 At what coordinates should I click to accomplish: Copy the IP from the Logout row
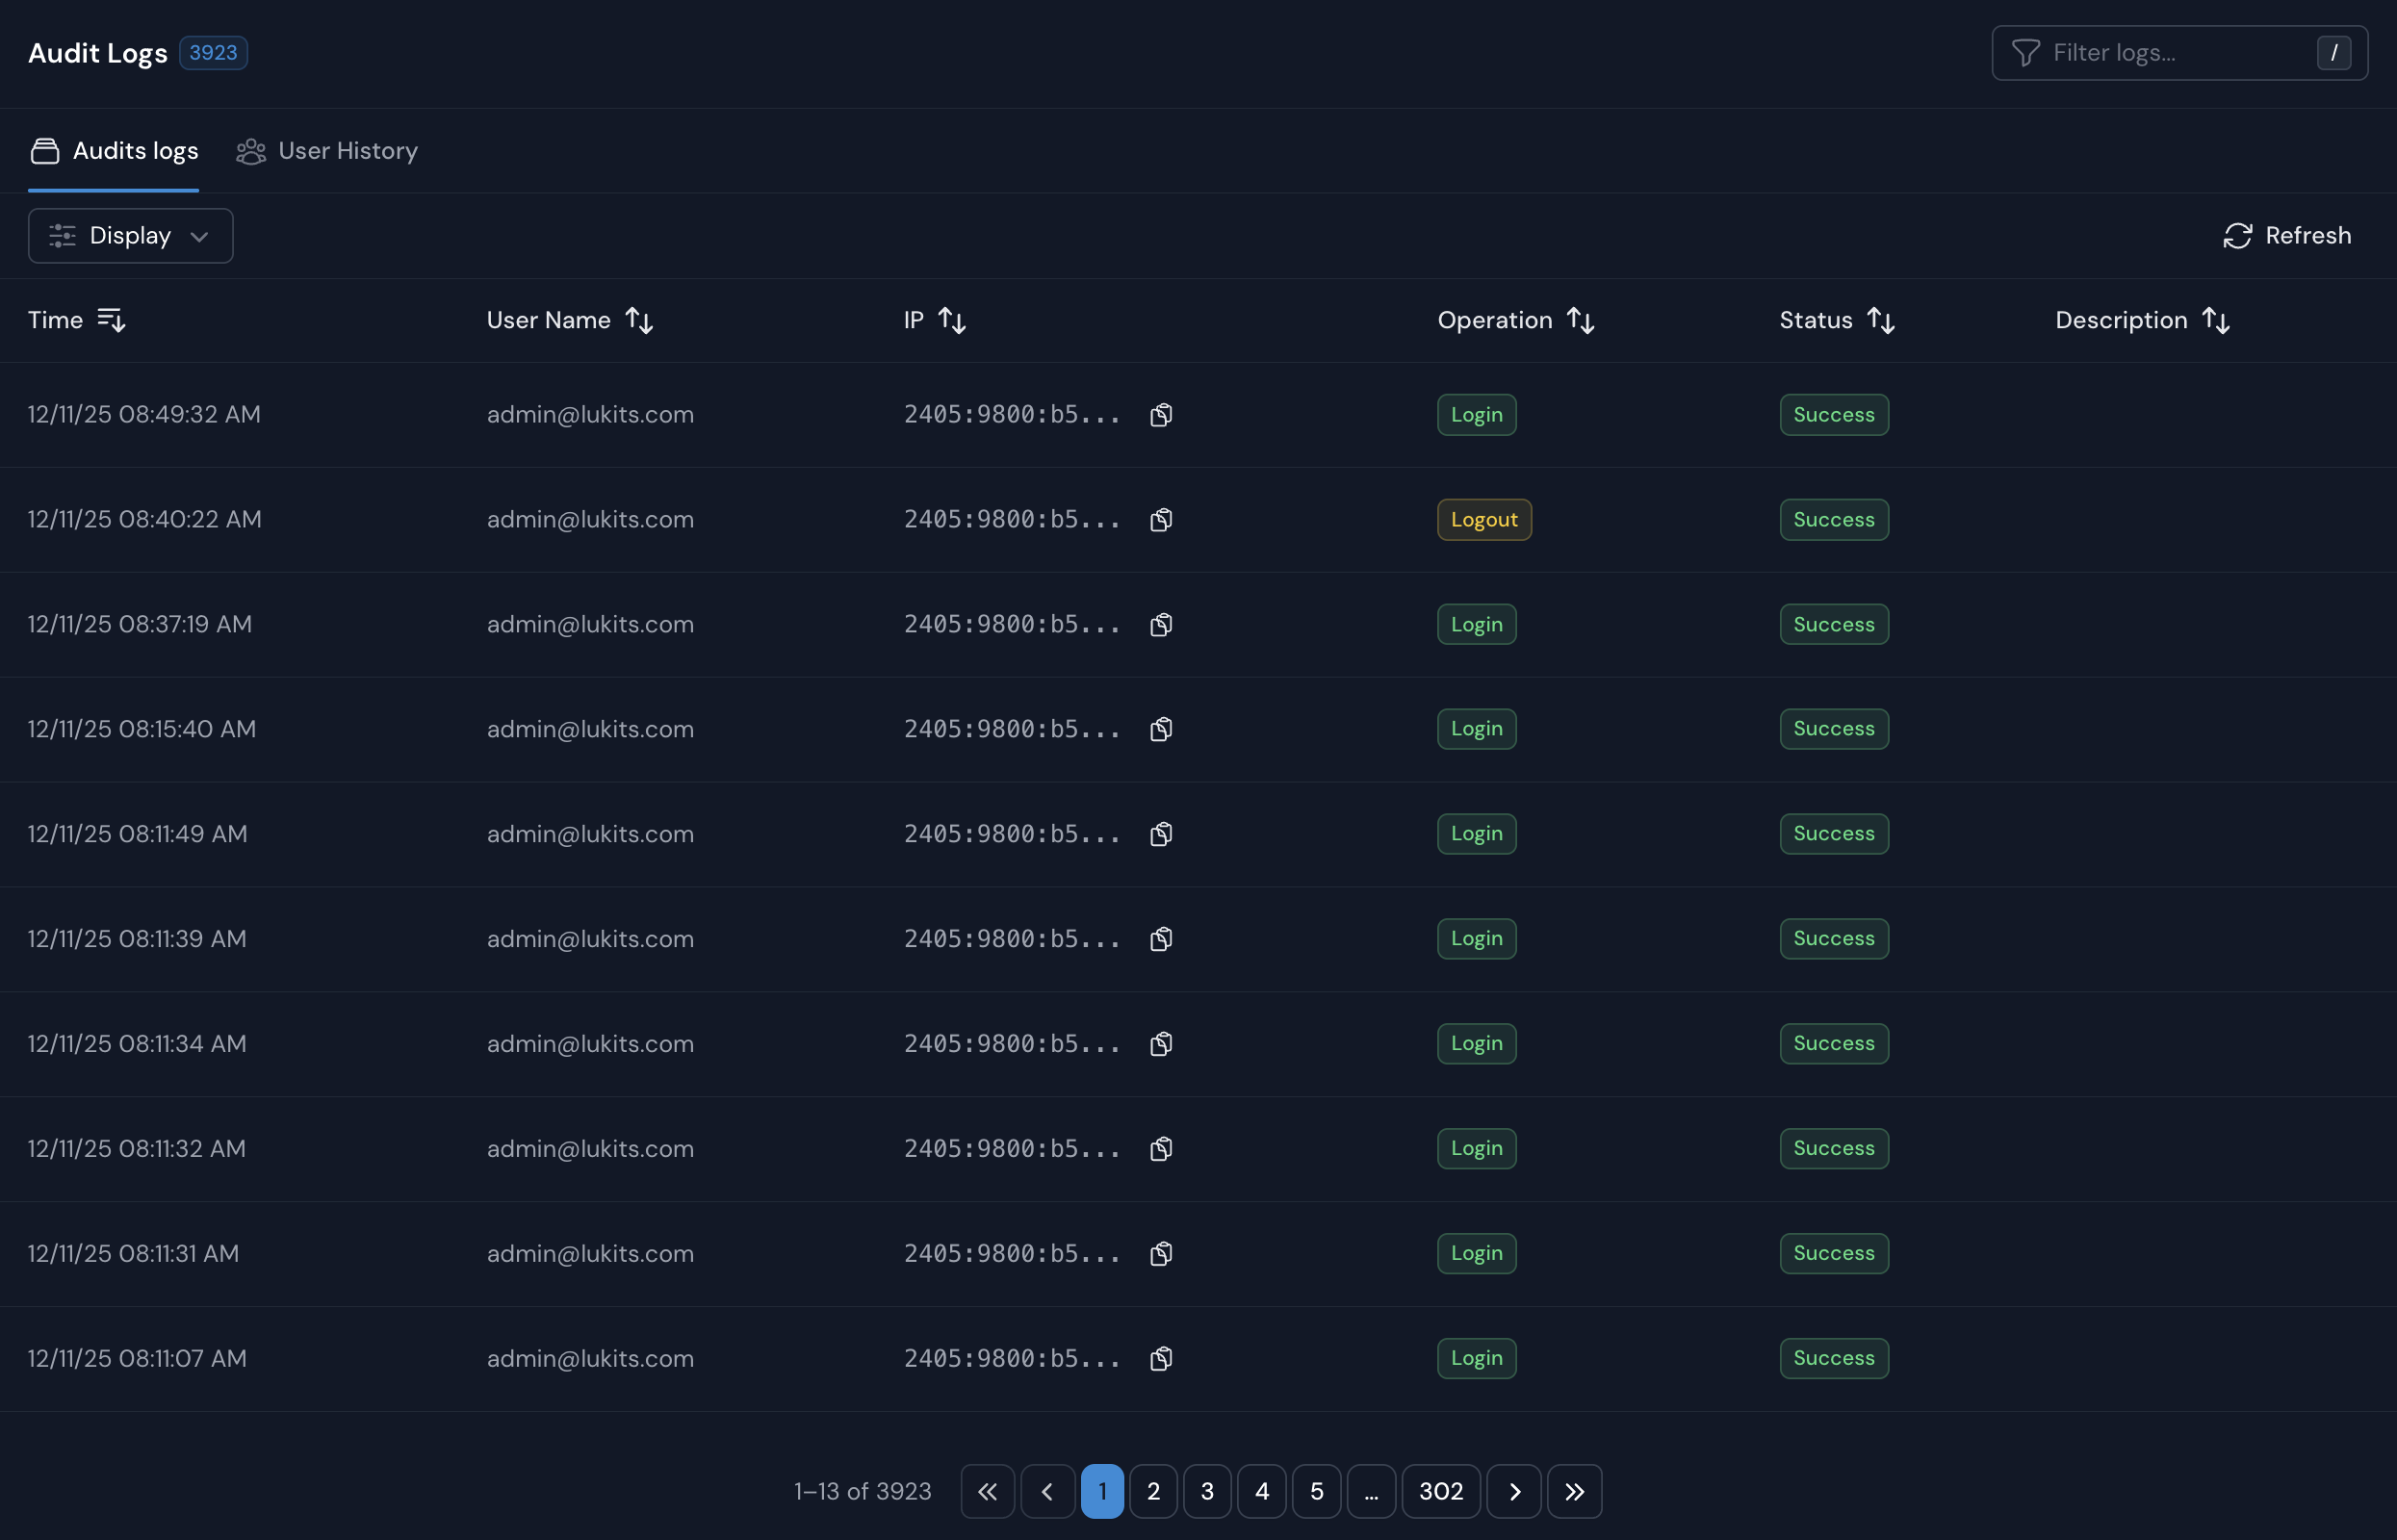pyautogui.click(x=1161, y=519)
